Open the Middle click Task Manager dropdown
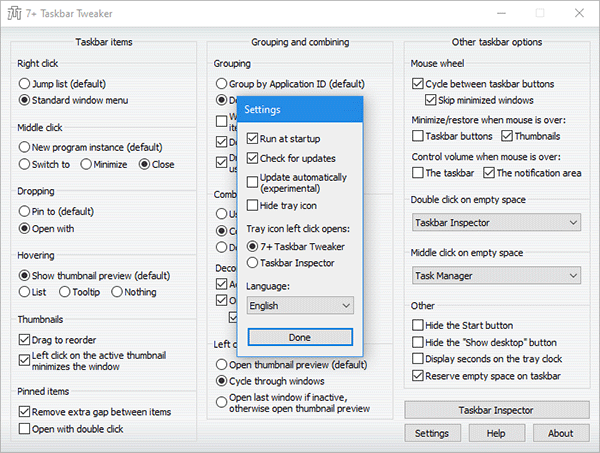 pyautogui.click(x=496, y=274)
